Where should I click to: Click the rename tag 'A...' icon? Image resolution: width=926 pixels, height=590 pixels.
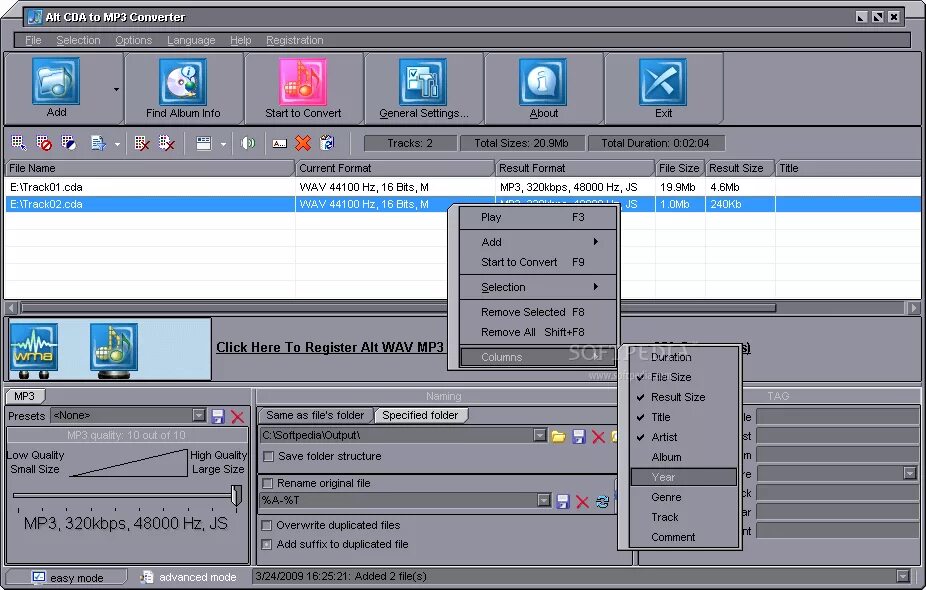(x=279, y=144)
